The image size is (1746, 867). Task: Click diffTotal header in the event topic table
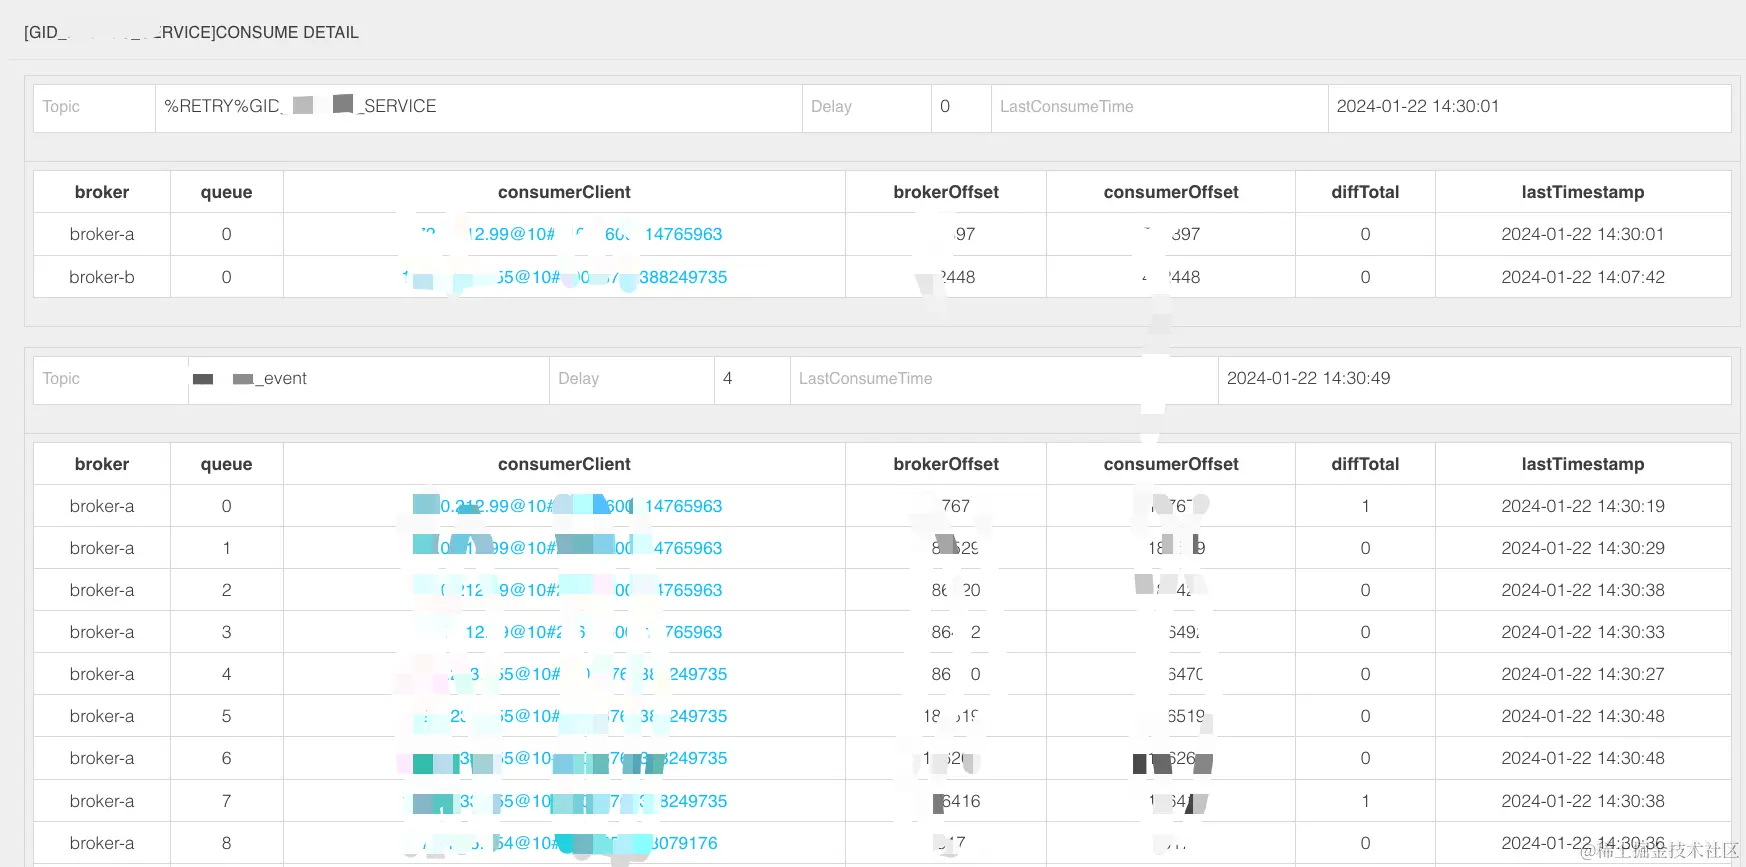coord(1365,464)
